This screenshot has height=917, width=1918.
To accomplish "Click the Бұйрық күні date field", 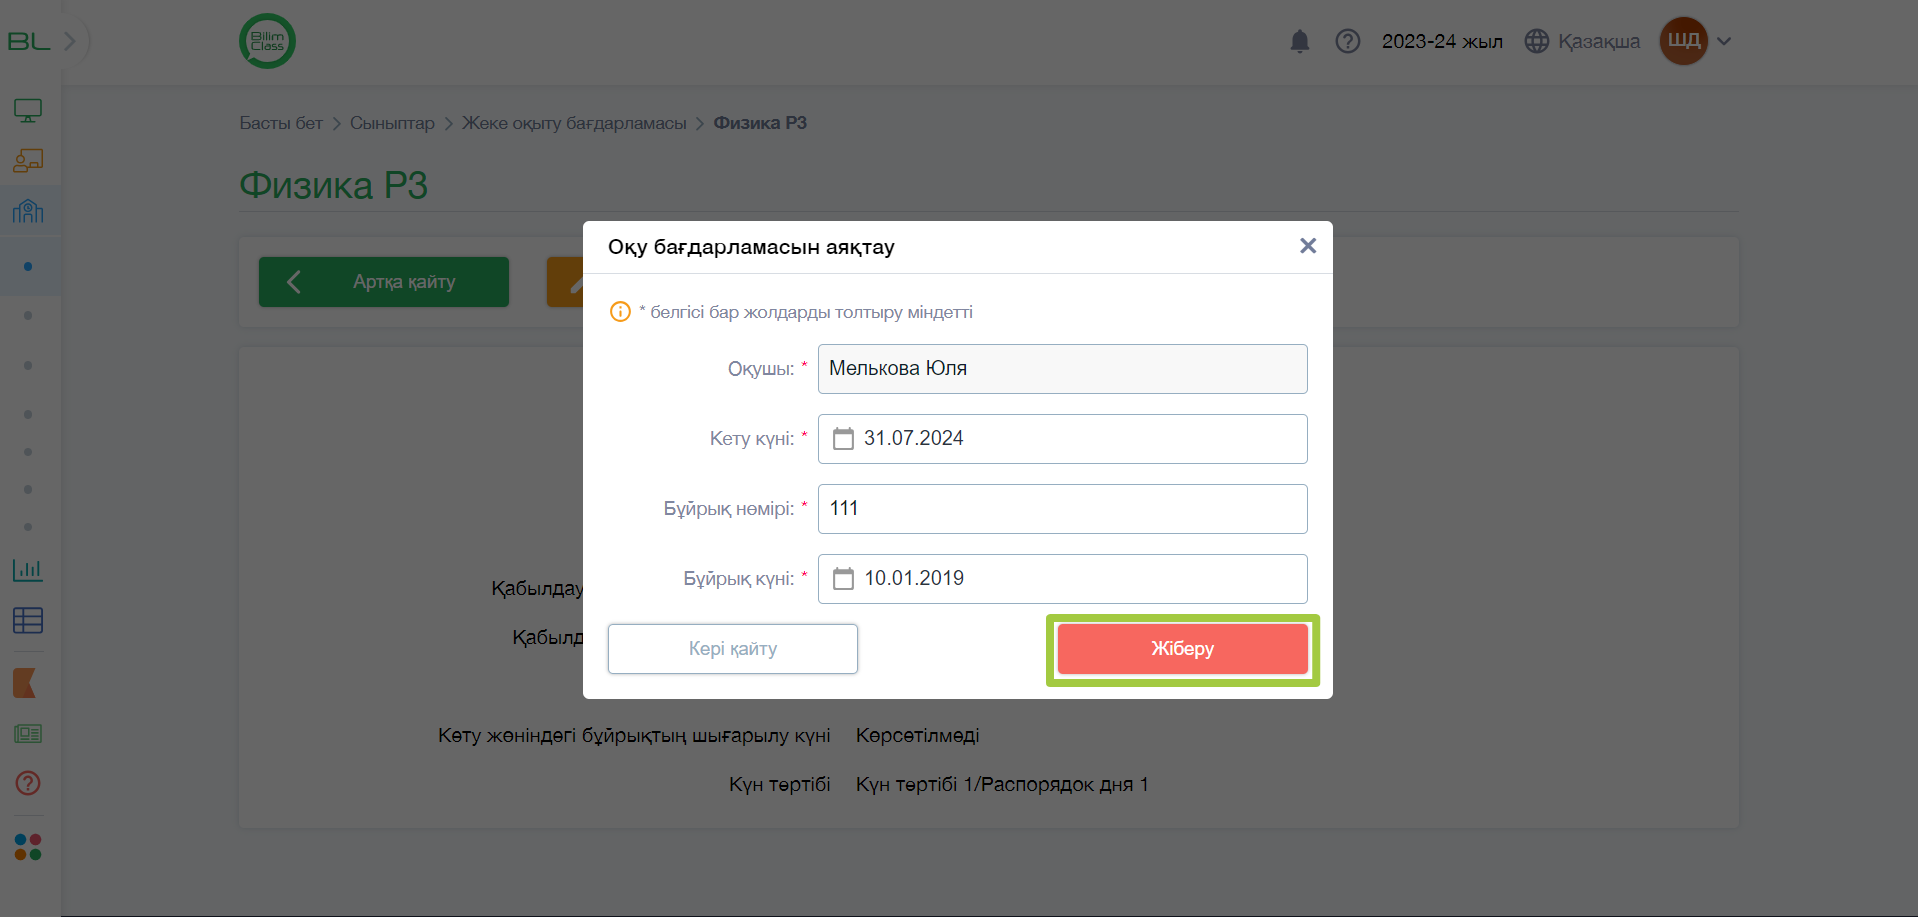I will [x=1062, y=579].
